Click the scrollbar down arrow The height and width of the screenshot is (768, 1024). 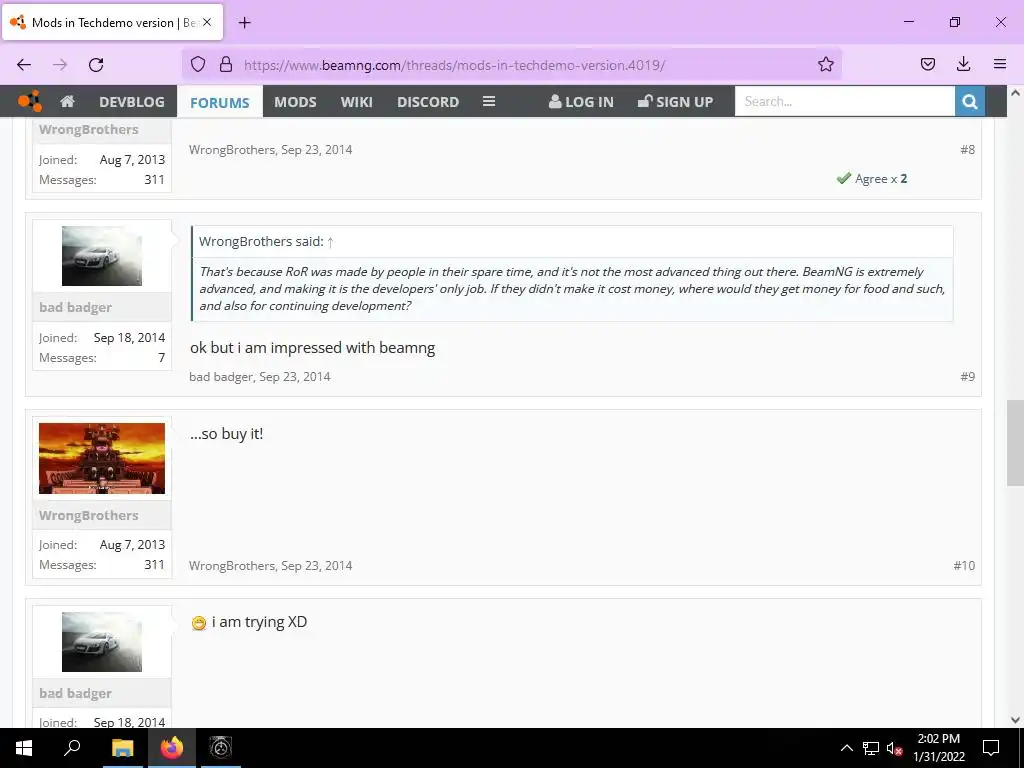pos(1015,720)
